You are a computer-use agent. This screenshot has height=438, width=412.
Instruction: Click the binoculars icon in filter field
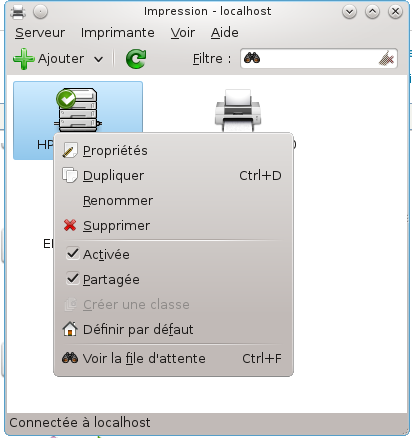pos(252,58)
